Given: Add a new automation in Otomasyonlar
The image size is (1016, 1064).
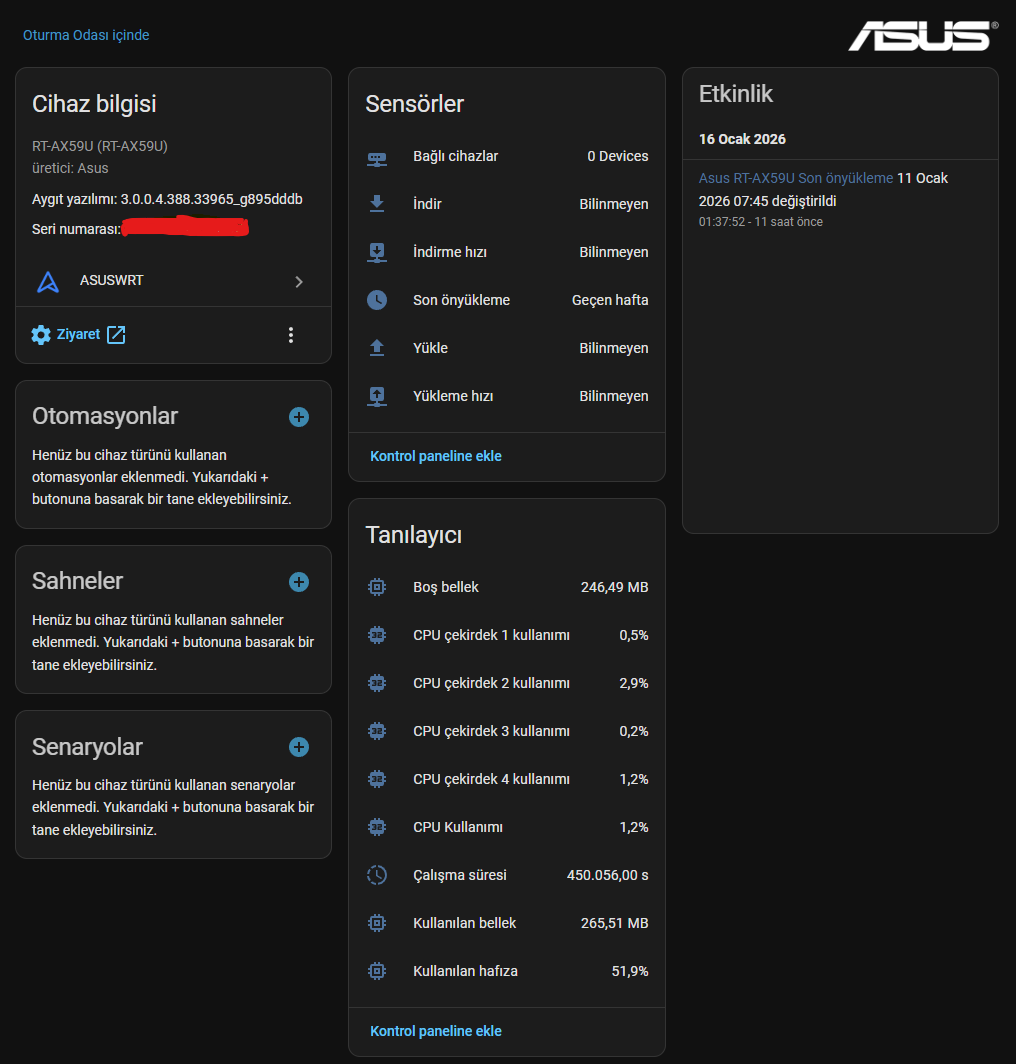Looking at the screenshot, I should click(299, 417).
